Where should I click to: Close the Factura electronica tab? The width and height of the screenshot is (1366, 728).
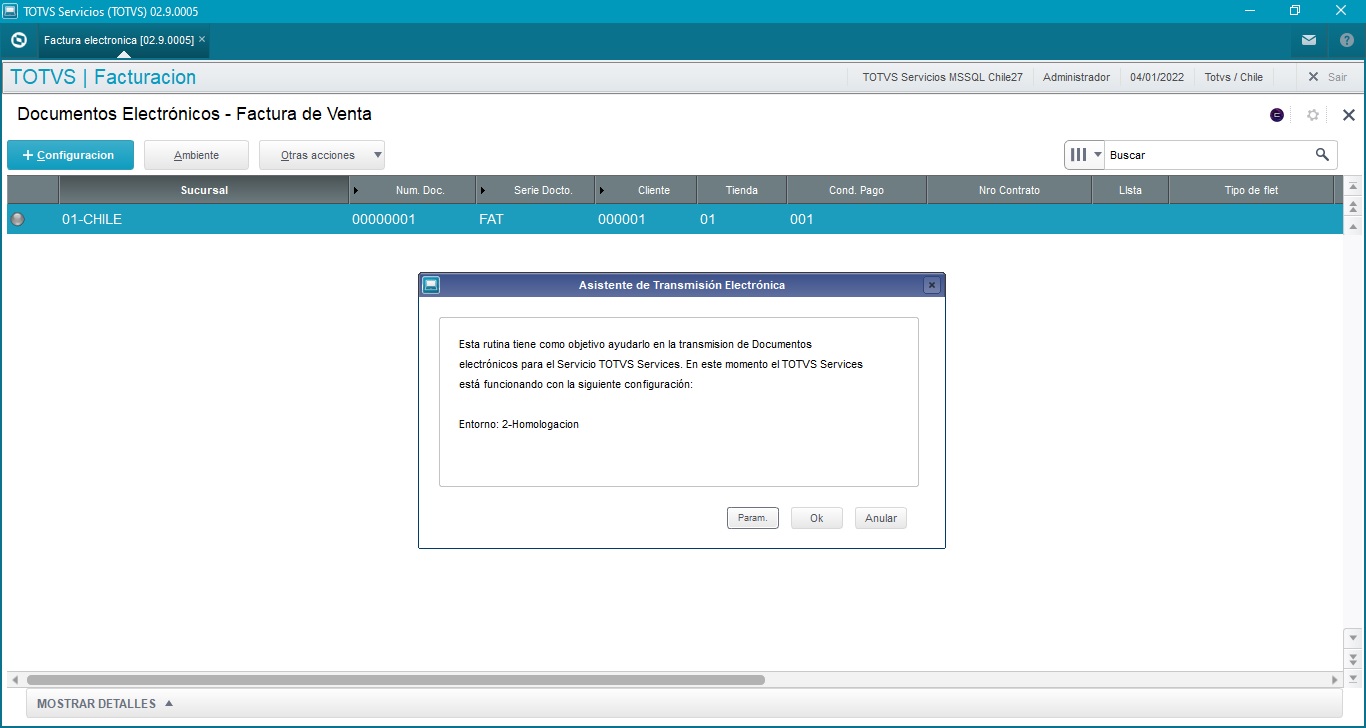[202, 39]
